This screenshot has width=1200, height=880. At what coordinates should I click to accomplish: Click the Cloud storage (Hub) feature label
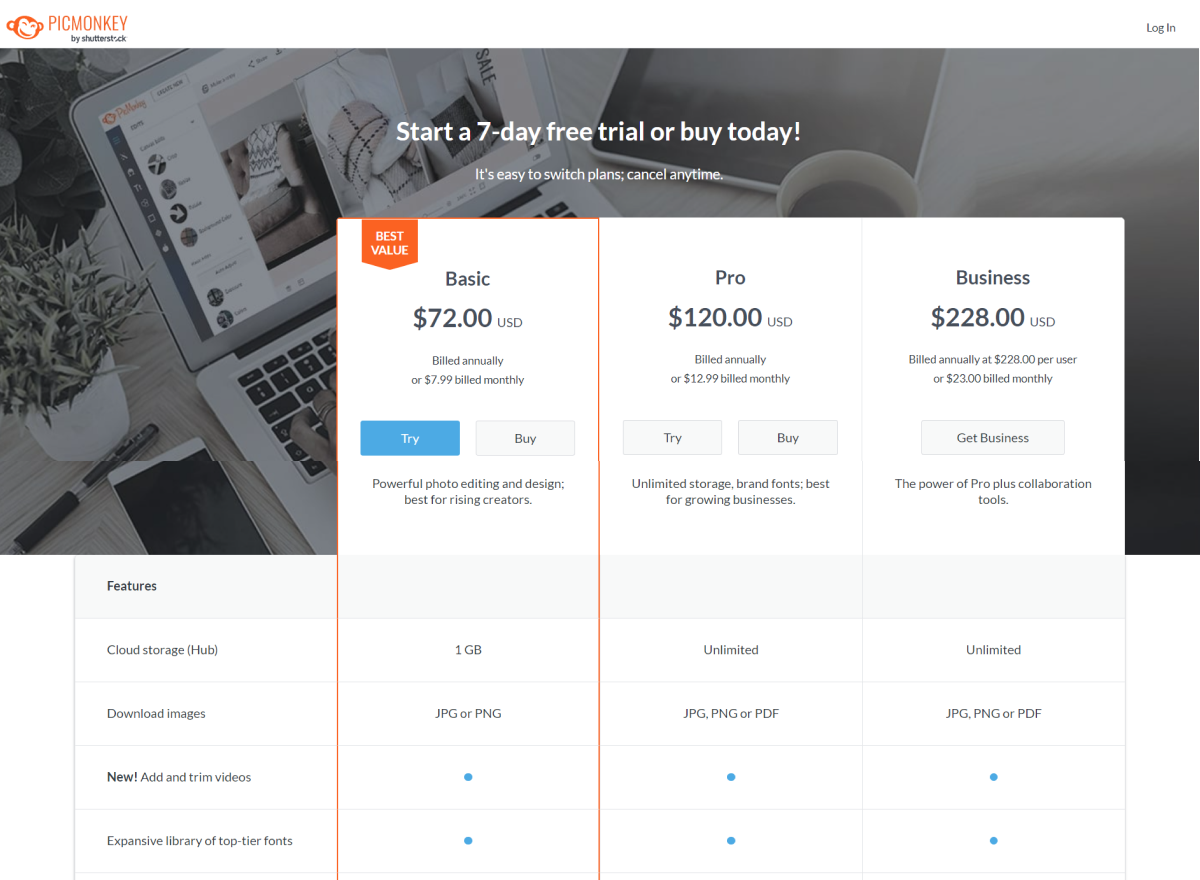(x=162, y=650)
